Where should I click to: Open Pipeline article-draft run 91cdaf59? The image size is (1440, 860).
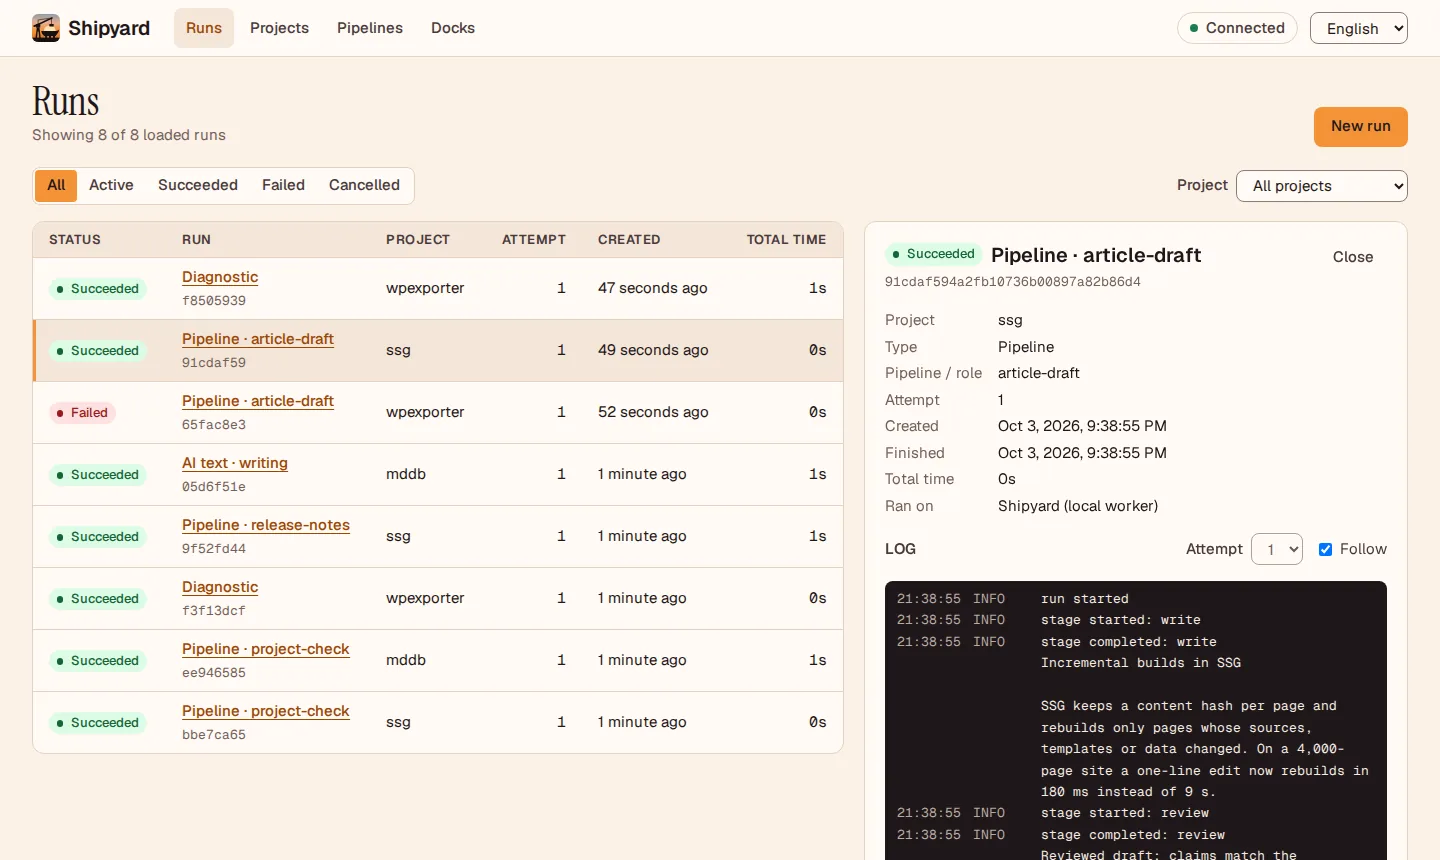click(258, 339)
